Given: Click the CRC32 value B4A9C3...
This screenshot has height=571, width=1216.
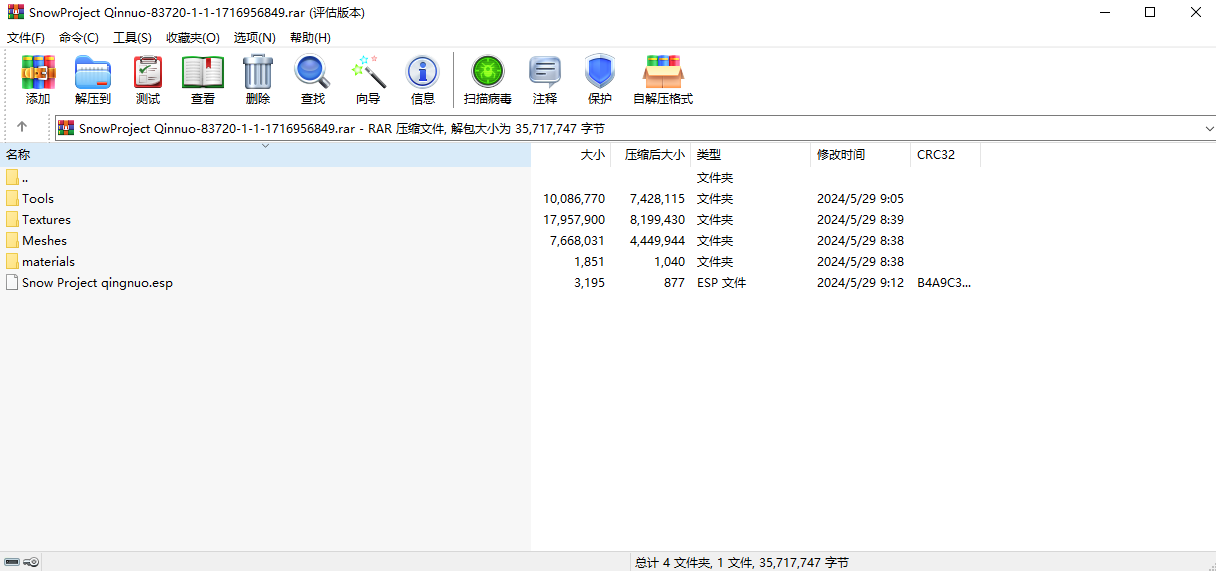Looking at the screenshot, I should 944,282.
